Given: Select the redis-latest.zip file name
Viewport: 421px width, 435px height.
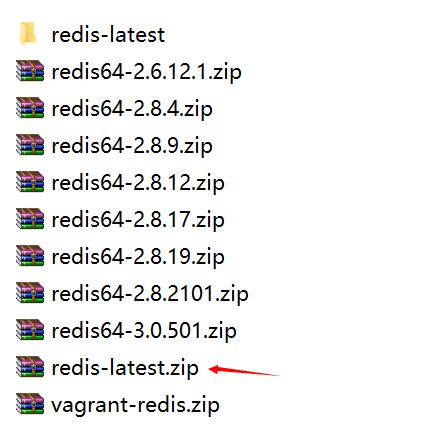Looking at the screenshot, I should pos(125,368).
